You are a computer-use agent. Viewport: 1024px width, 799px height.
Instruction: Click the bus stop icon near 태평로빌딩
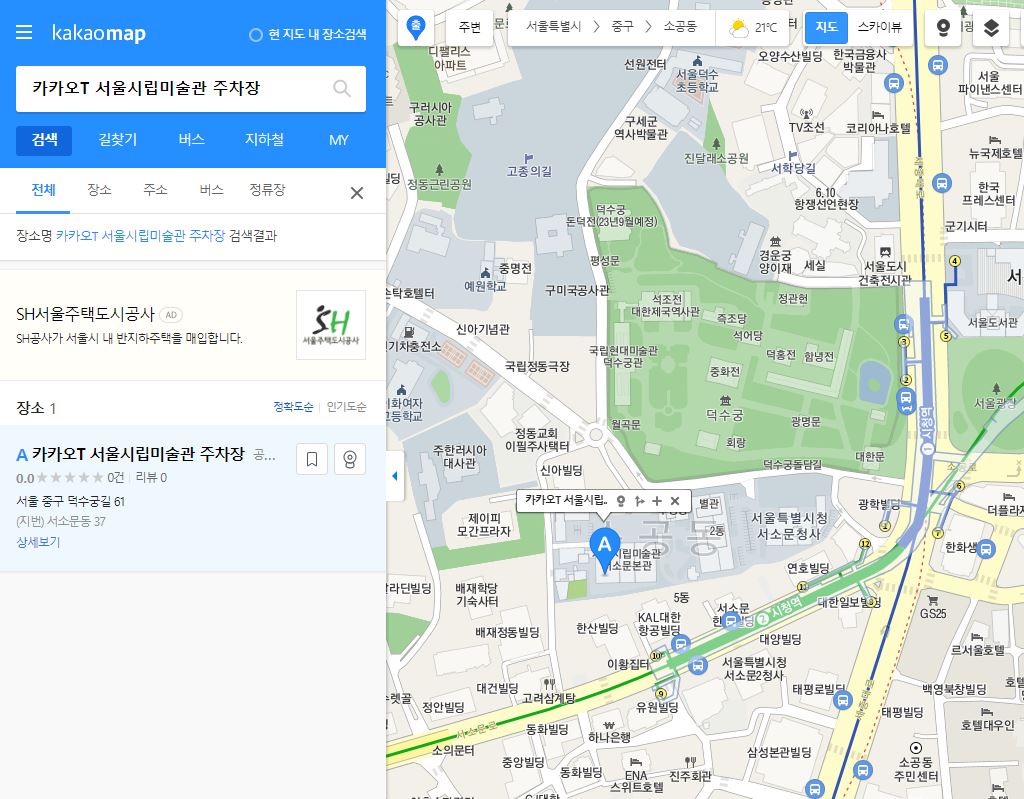[x=842, y=701]
